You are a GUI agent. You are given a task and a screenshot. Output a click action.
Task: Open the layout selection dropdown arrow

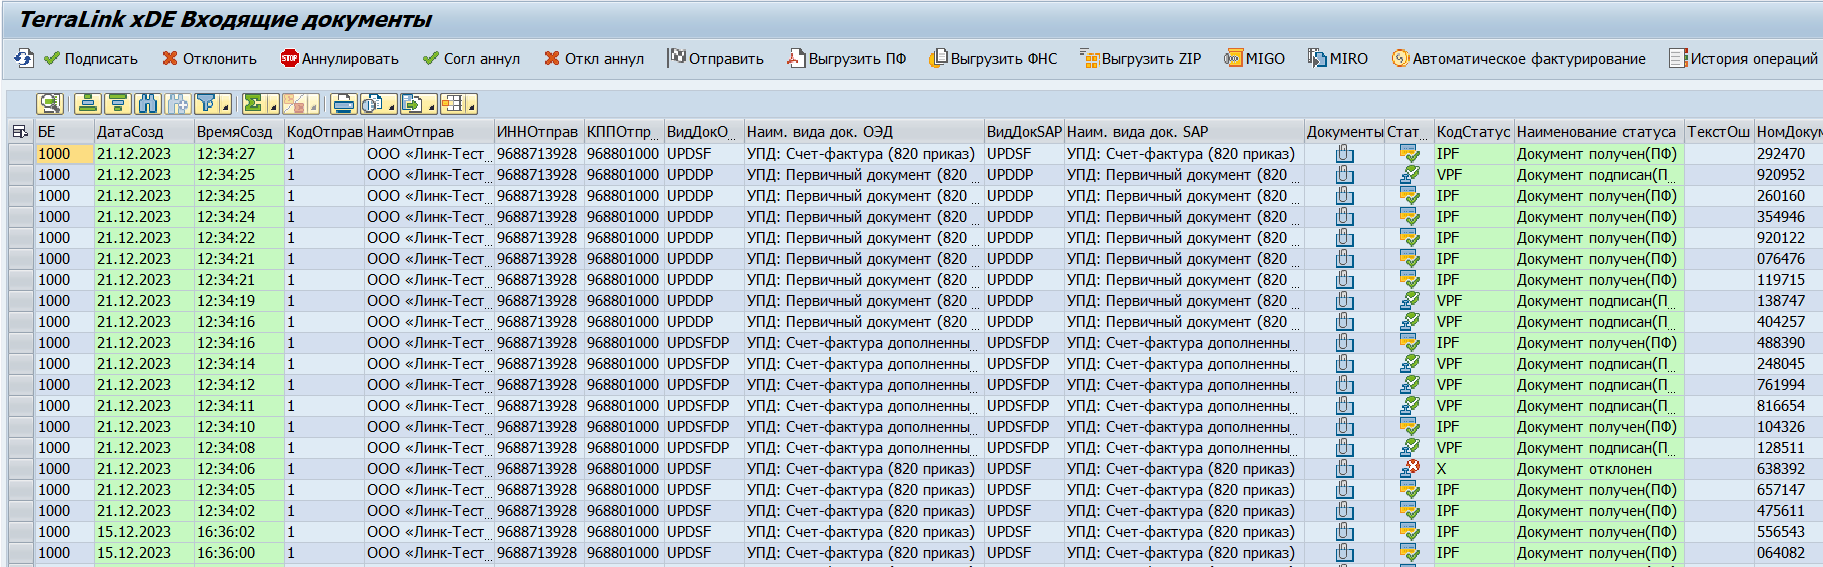(x=470, y=105)
